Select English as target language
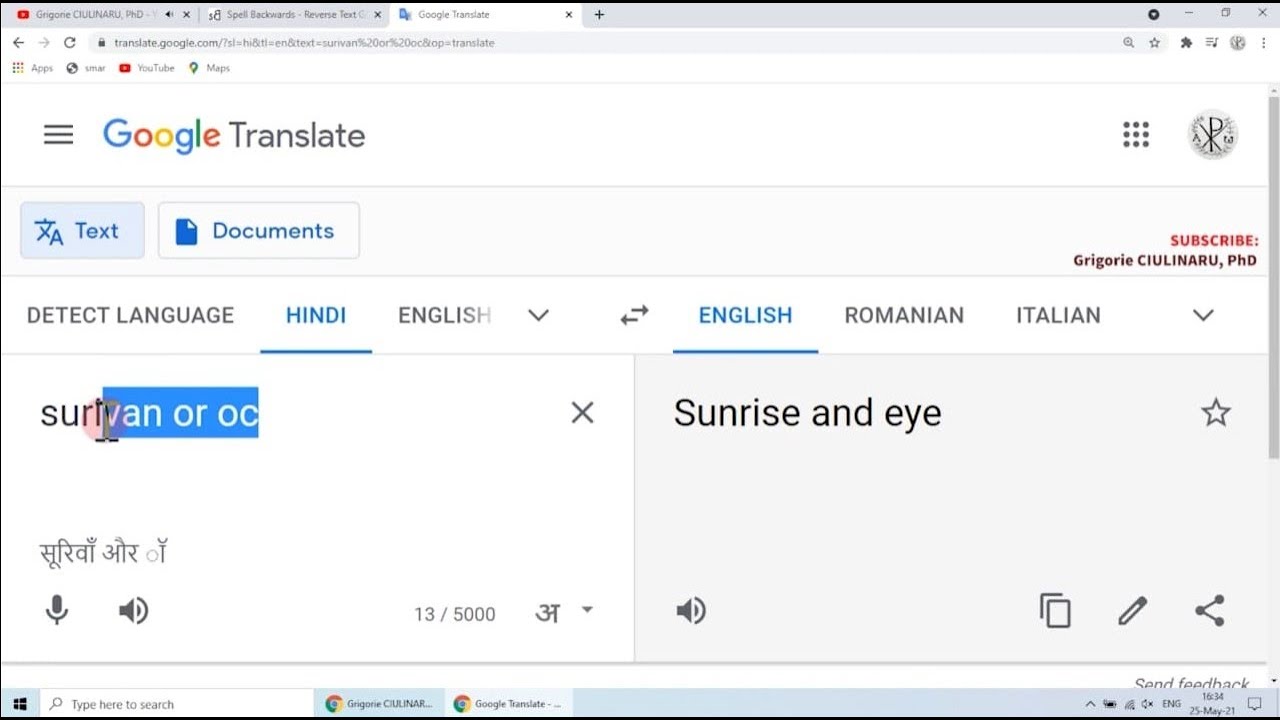 745,315
